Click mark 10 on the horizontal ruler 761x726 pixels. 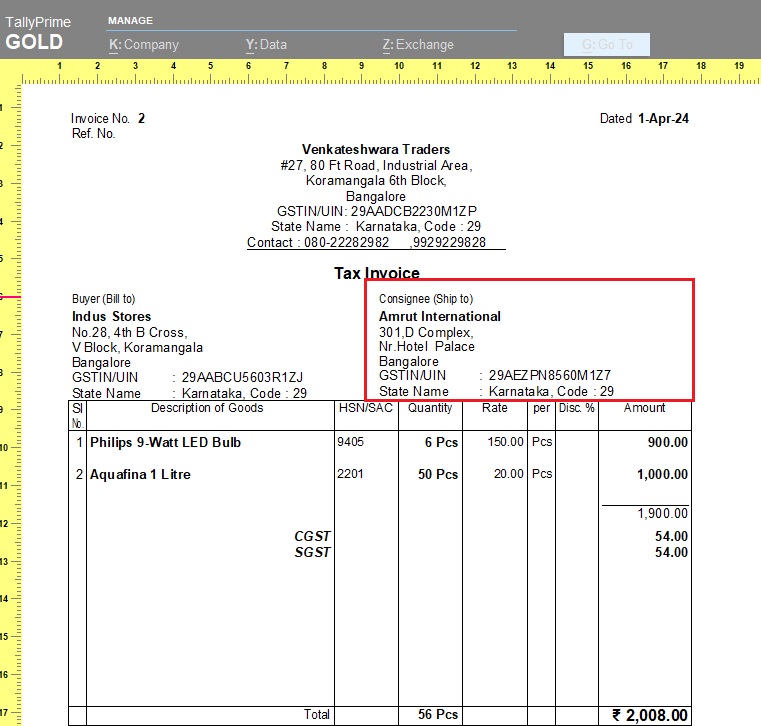399,67
